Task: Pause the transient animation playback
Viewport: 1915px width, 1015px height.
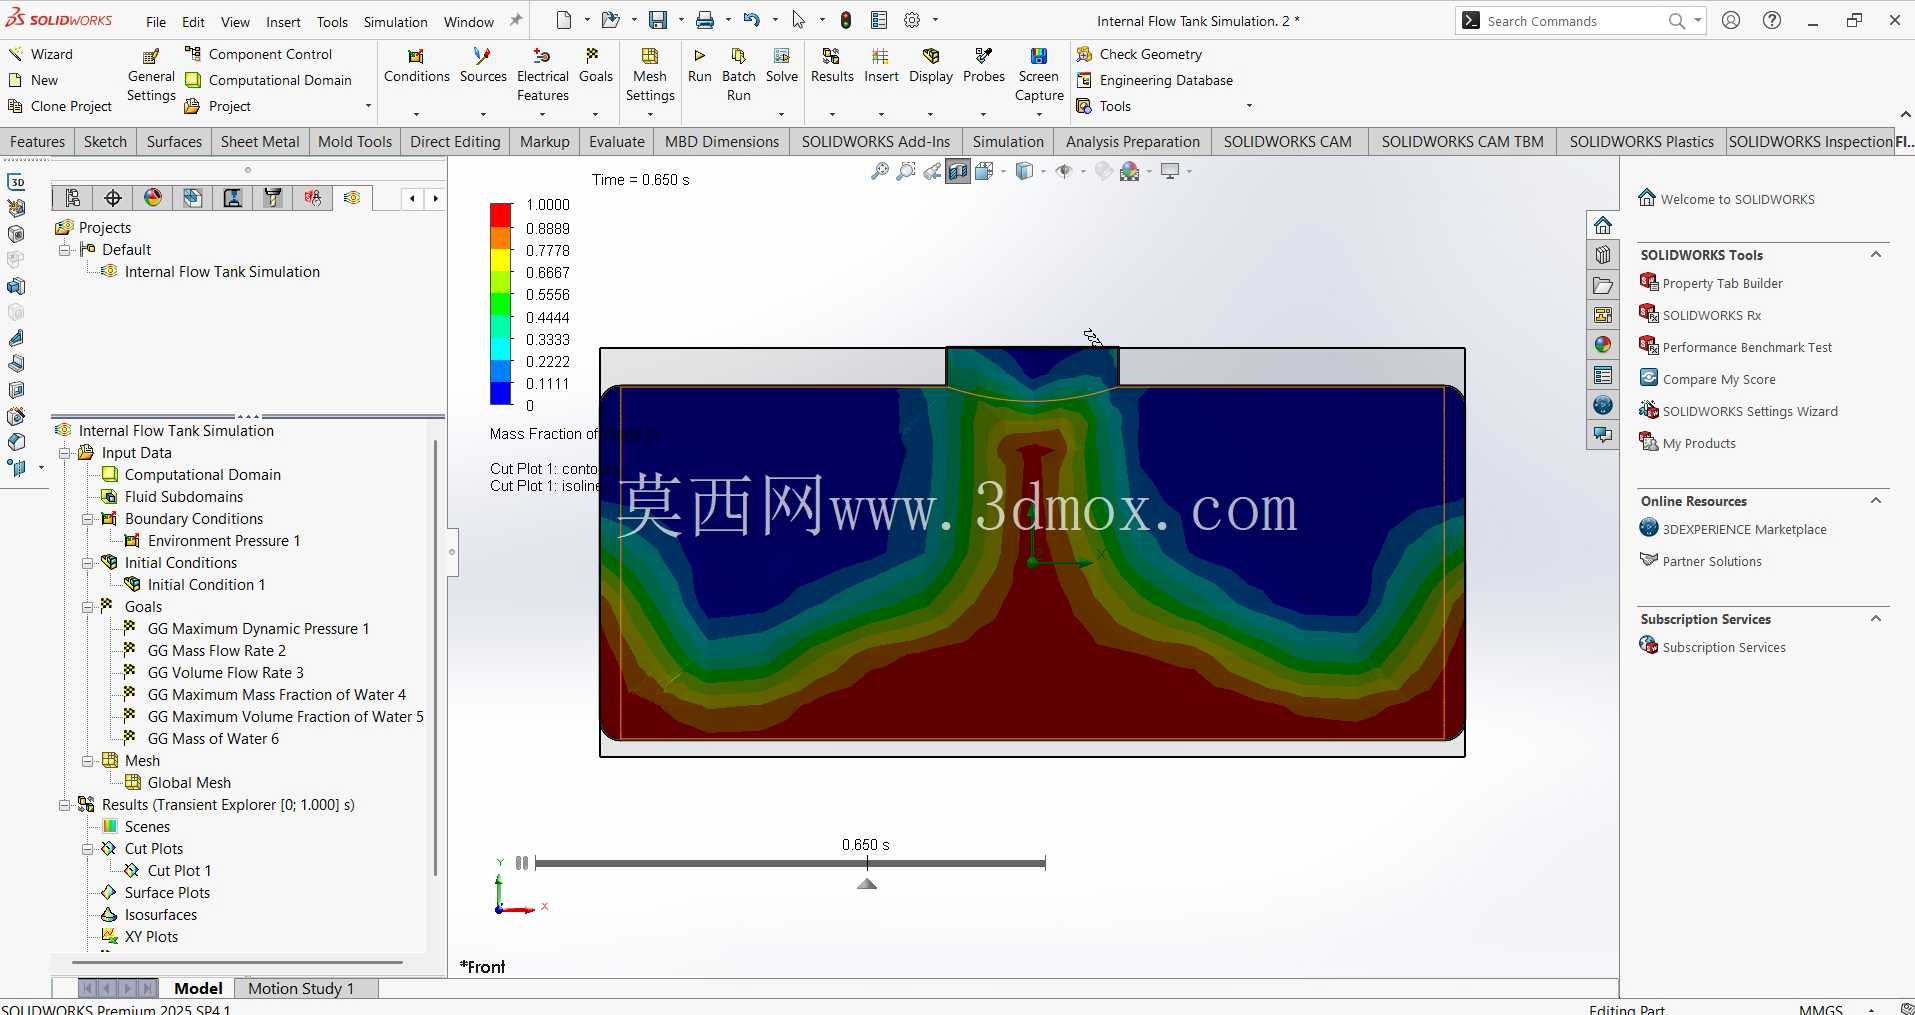Action: click(521, 863)
